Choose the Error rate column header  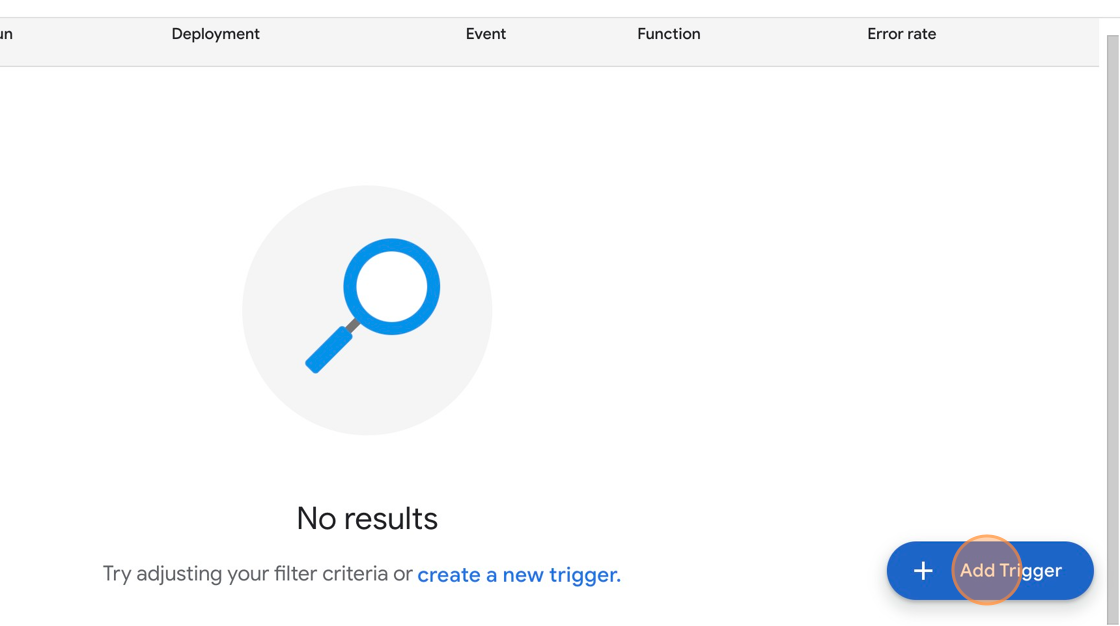(x=901, y=34)
